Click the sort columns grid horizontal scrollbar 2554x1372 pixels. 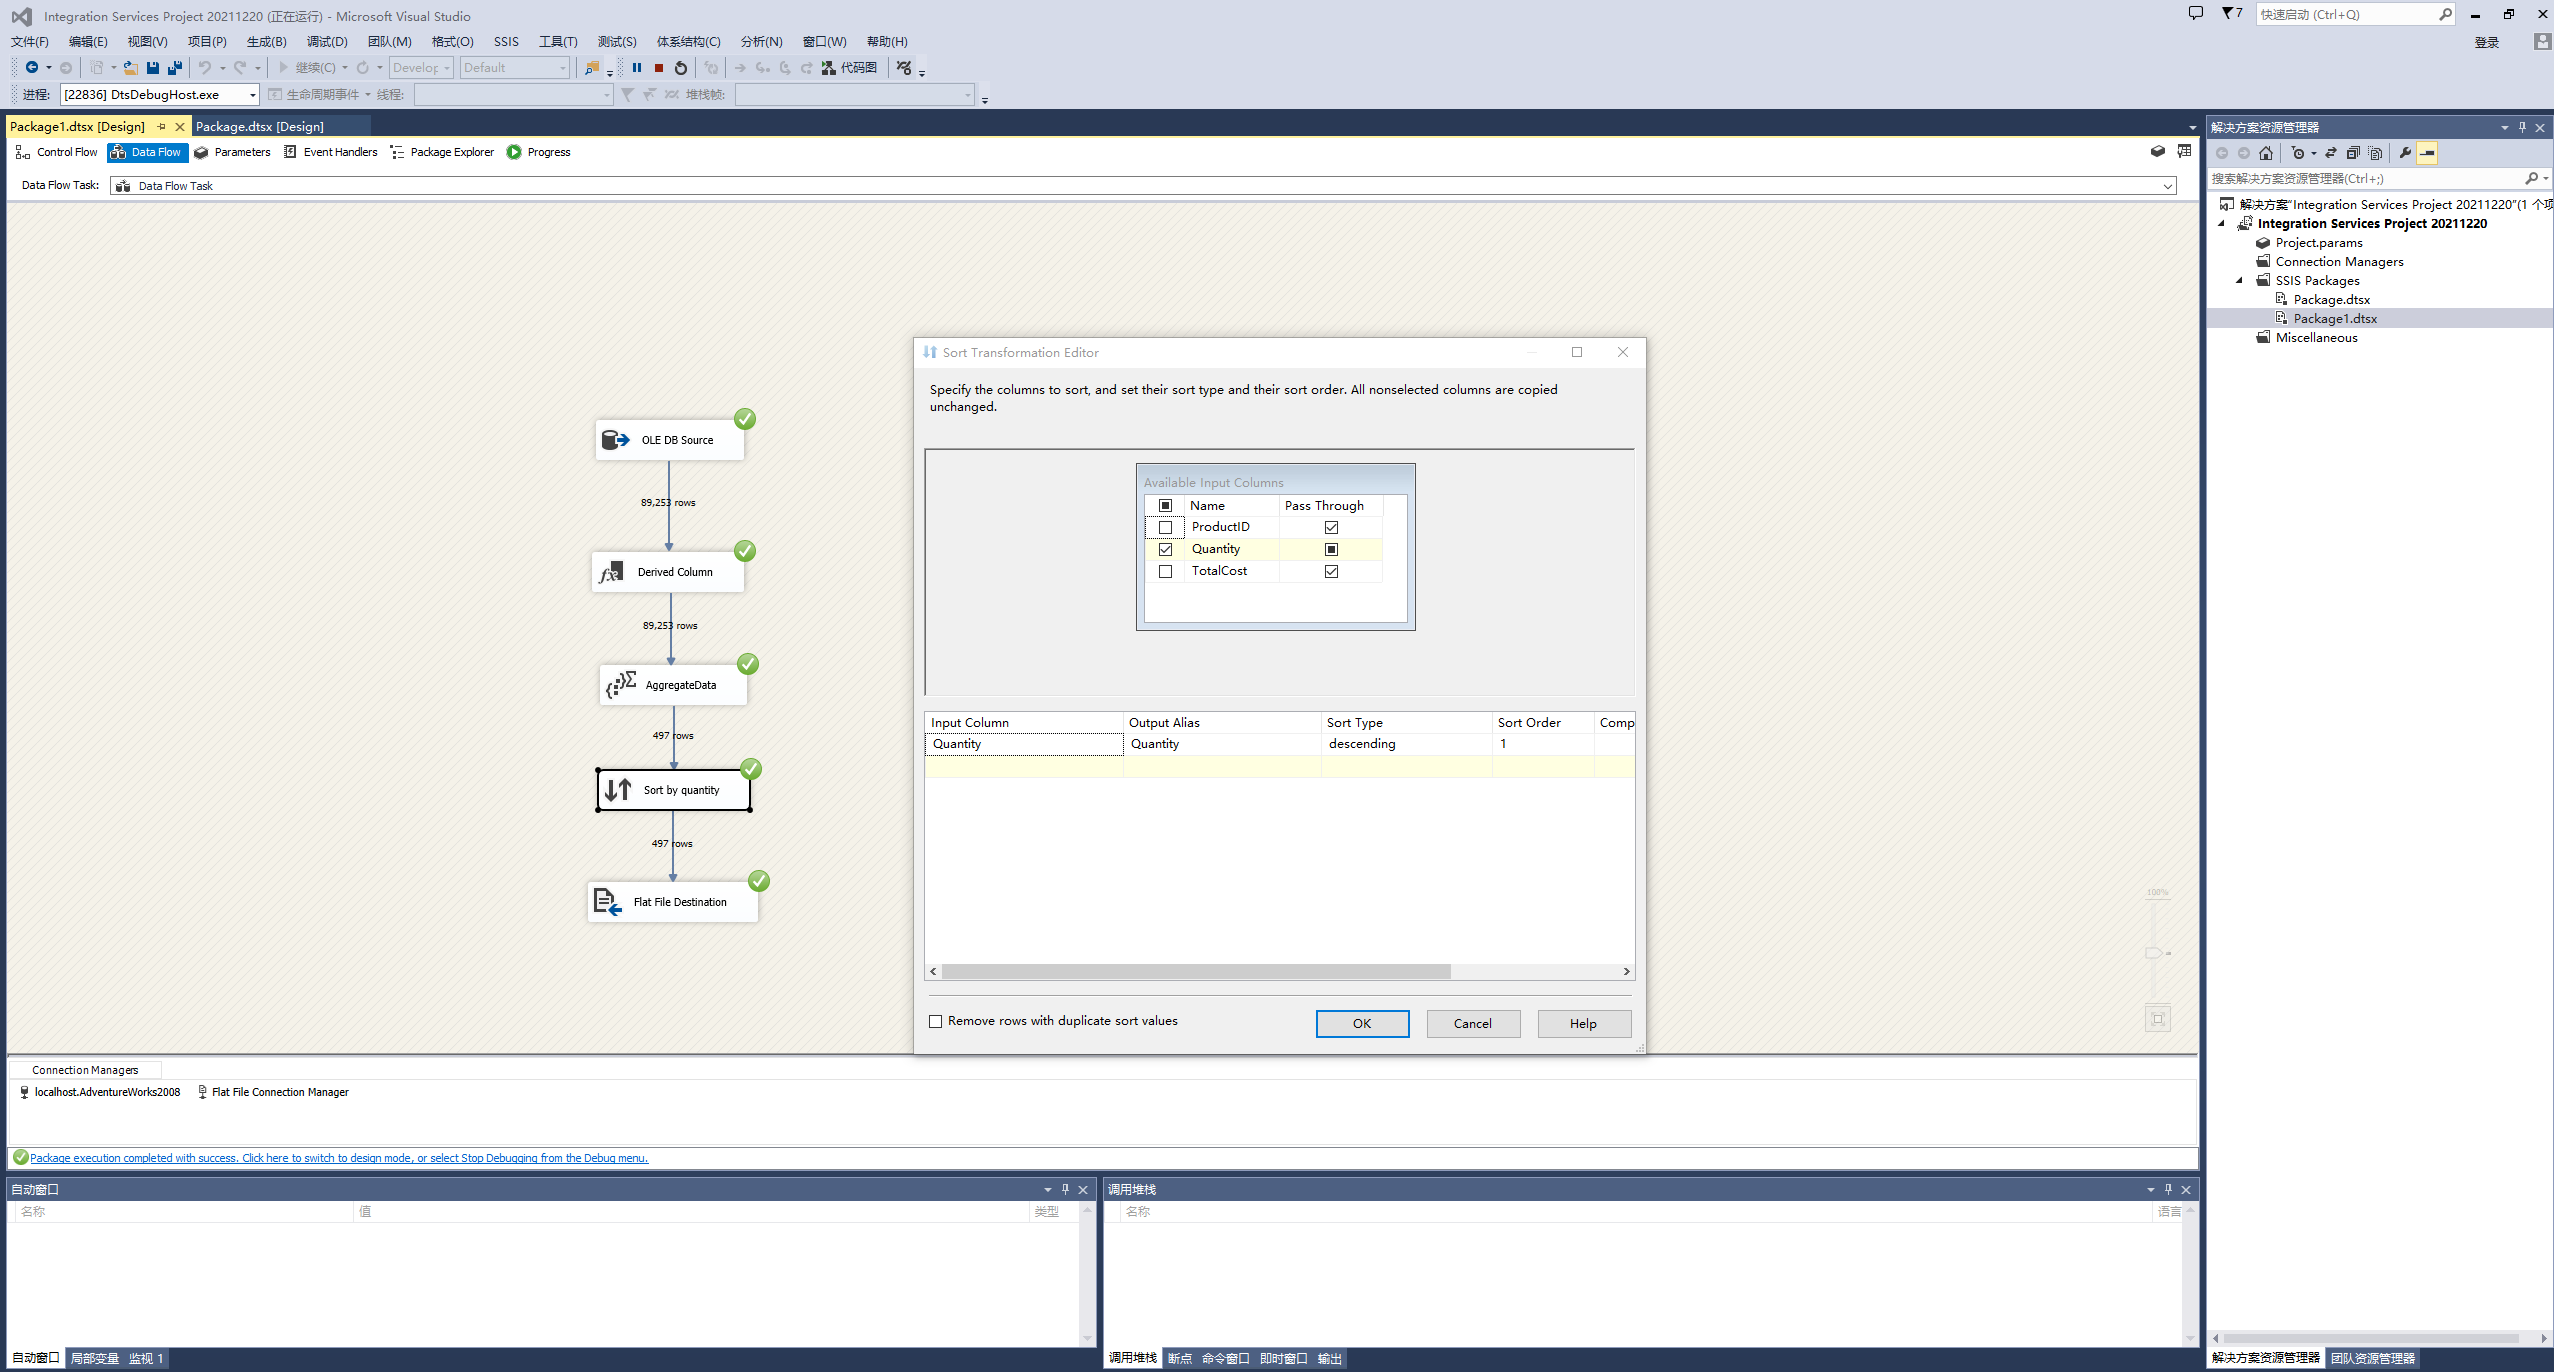pyautogui.click(x=1195, y=972)
